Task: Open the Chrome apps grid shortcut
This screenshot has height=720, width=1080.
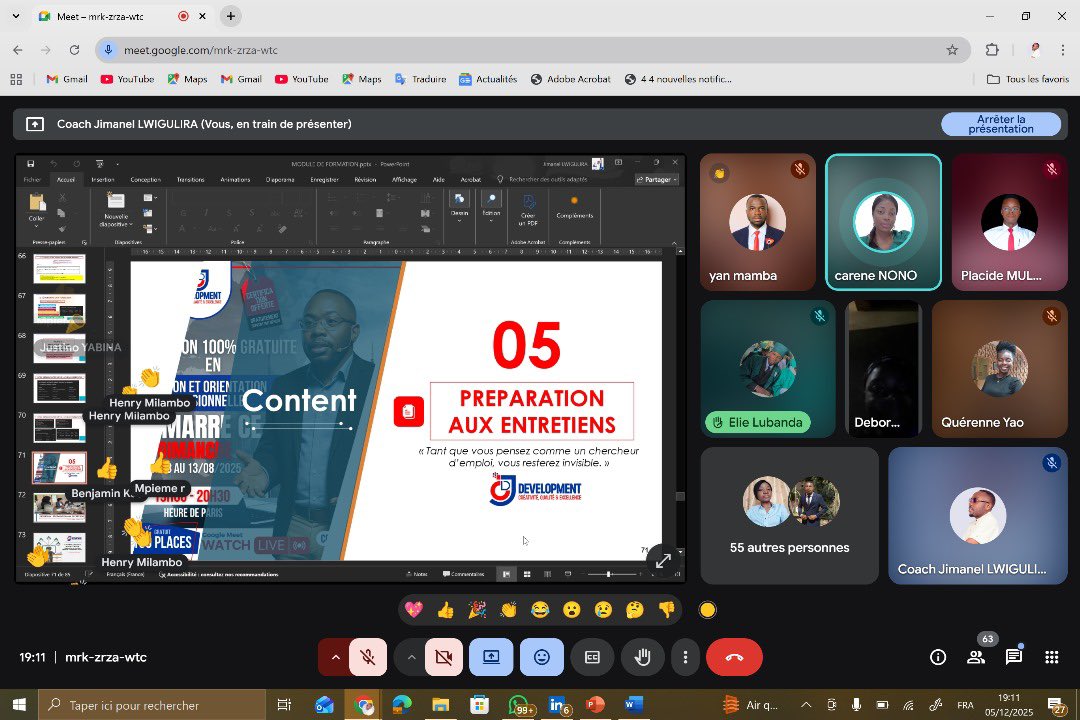Action: tap(17, 79)
